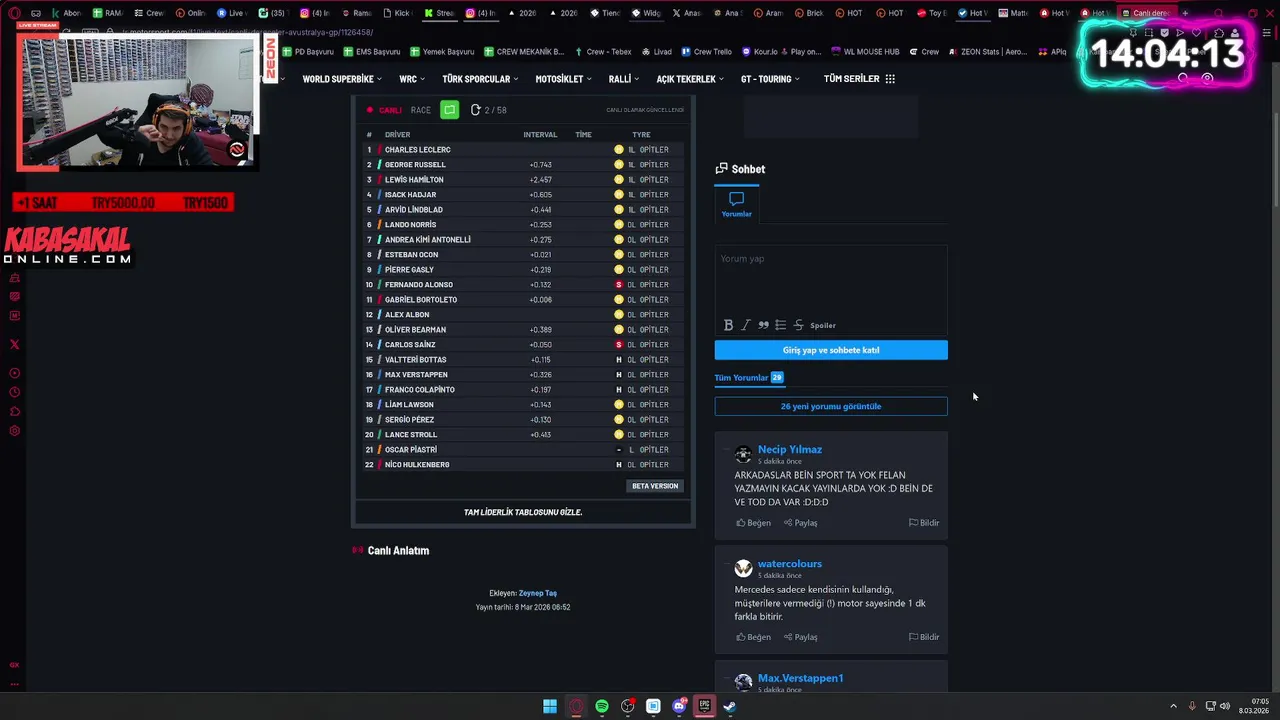The image size is (1280, 720).
Task: Click the Opera browser icon in taskbar
Action: point(576,706)
